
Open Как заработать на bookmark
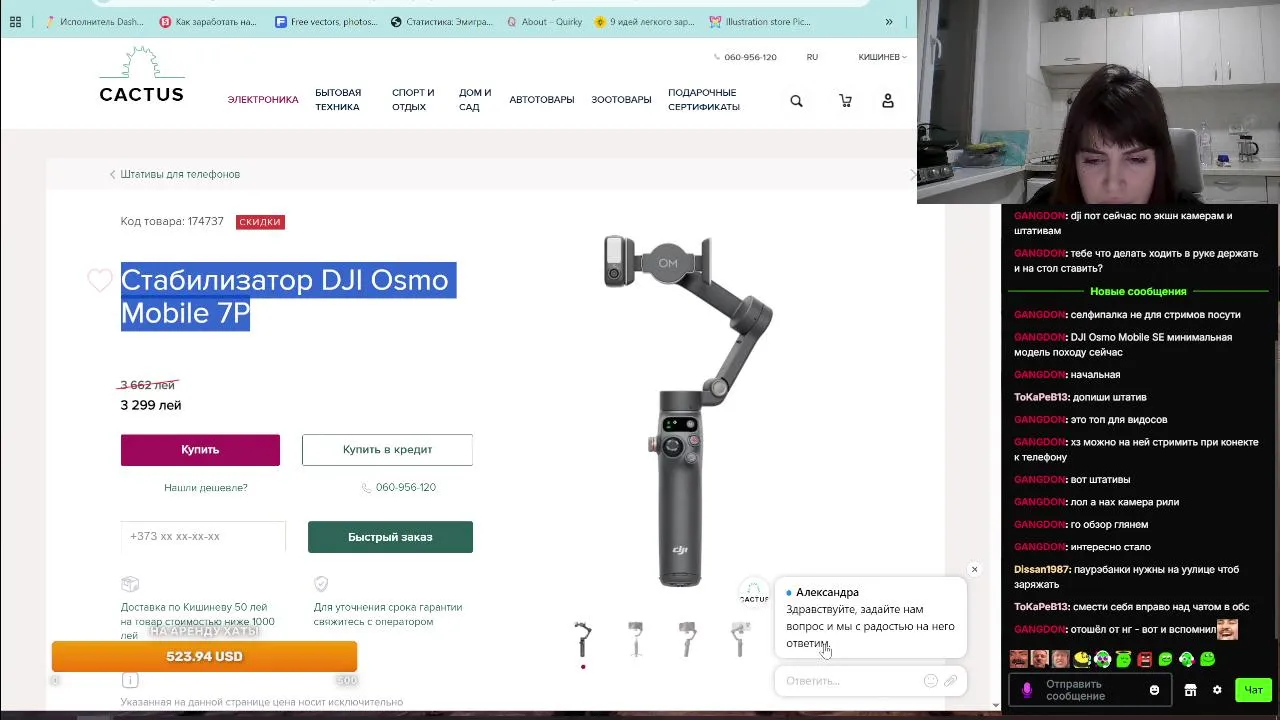tap(208, 21)
